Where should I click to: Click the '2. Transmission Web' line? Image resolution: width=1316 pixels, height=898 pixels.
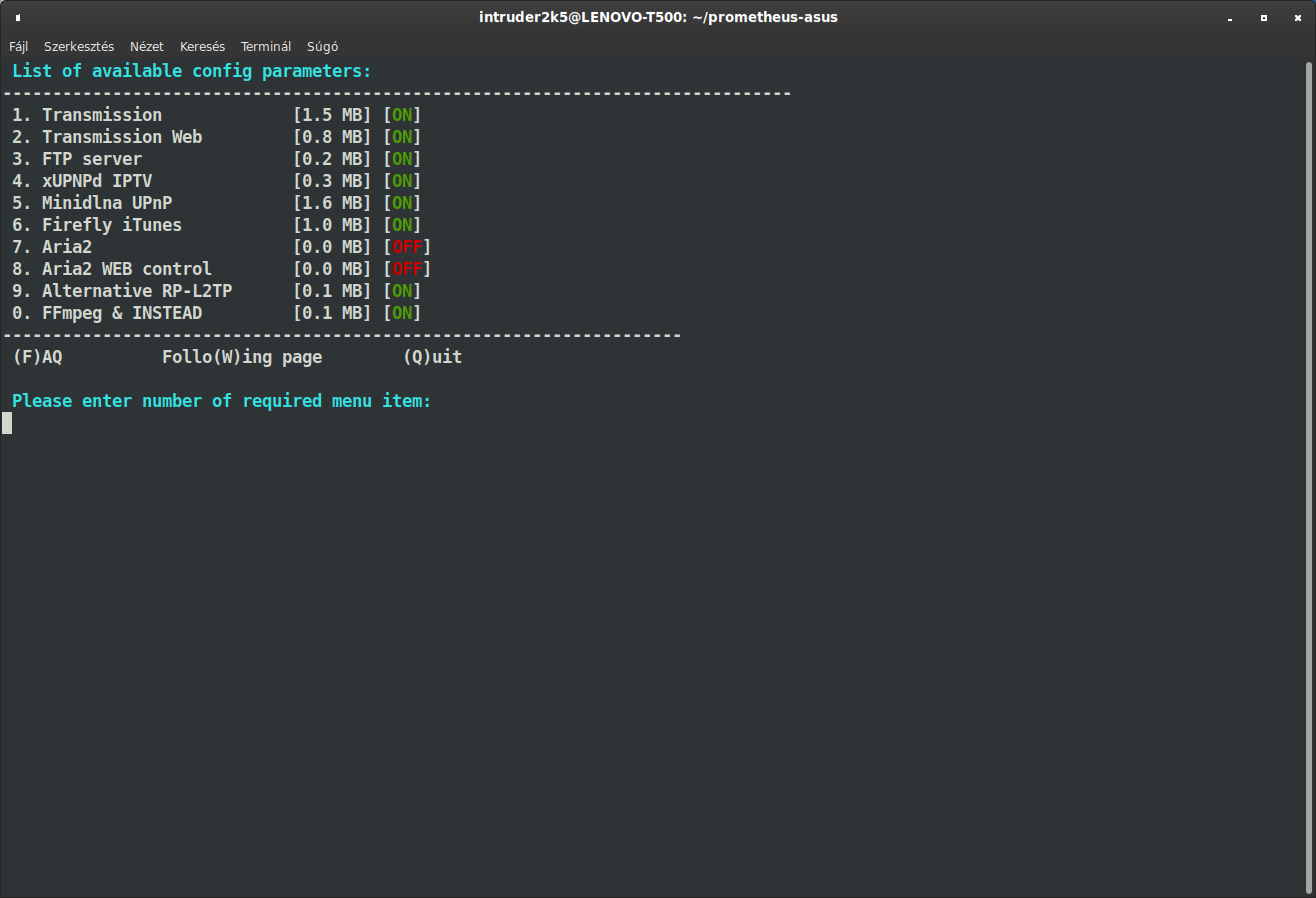217,137
